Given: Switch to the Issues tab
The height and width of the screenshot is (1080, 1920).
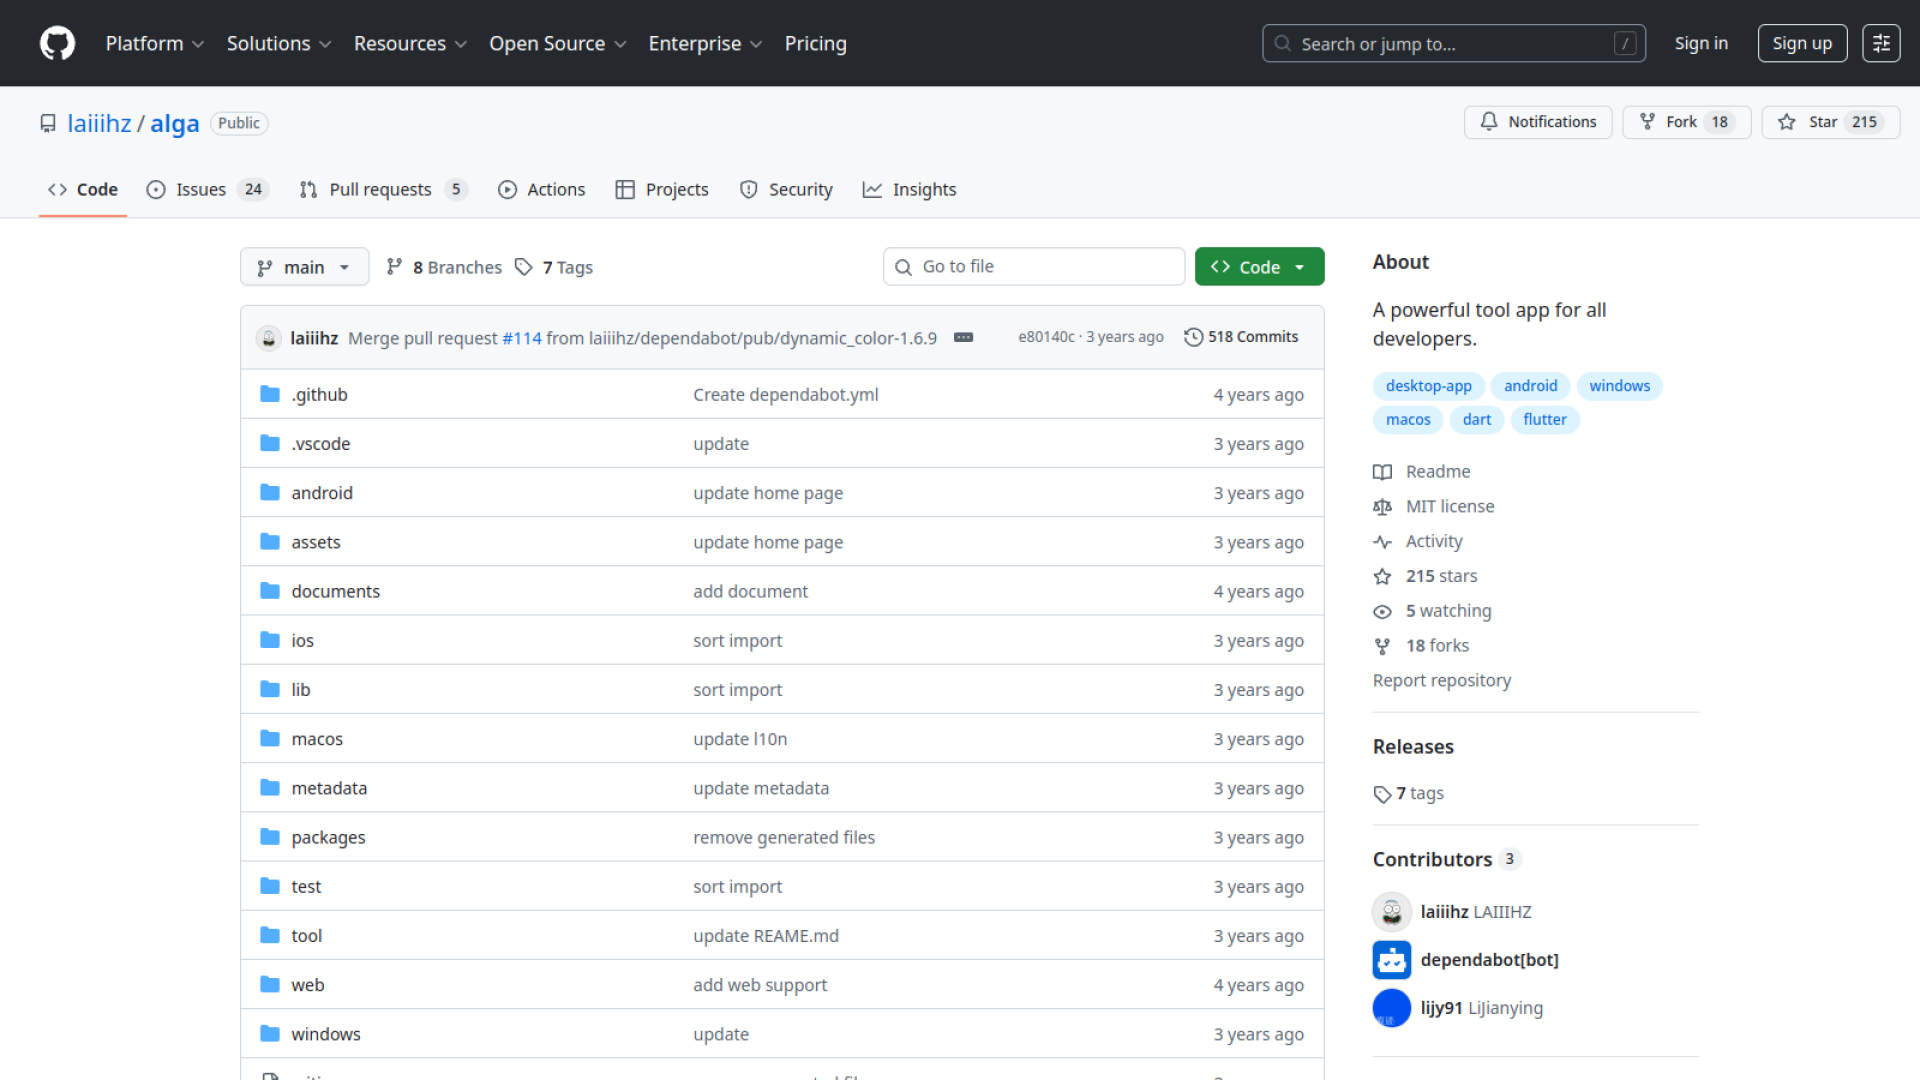Looking at the screenshot, I should coord(207,190).
